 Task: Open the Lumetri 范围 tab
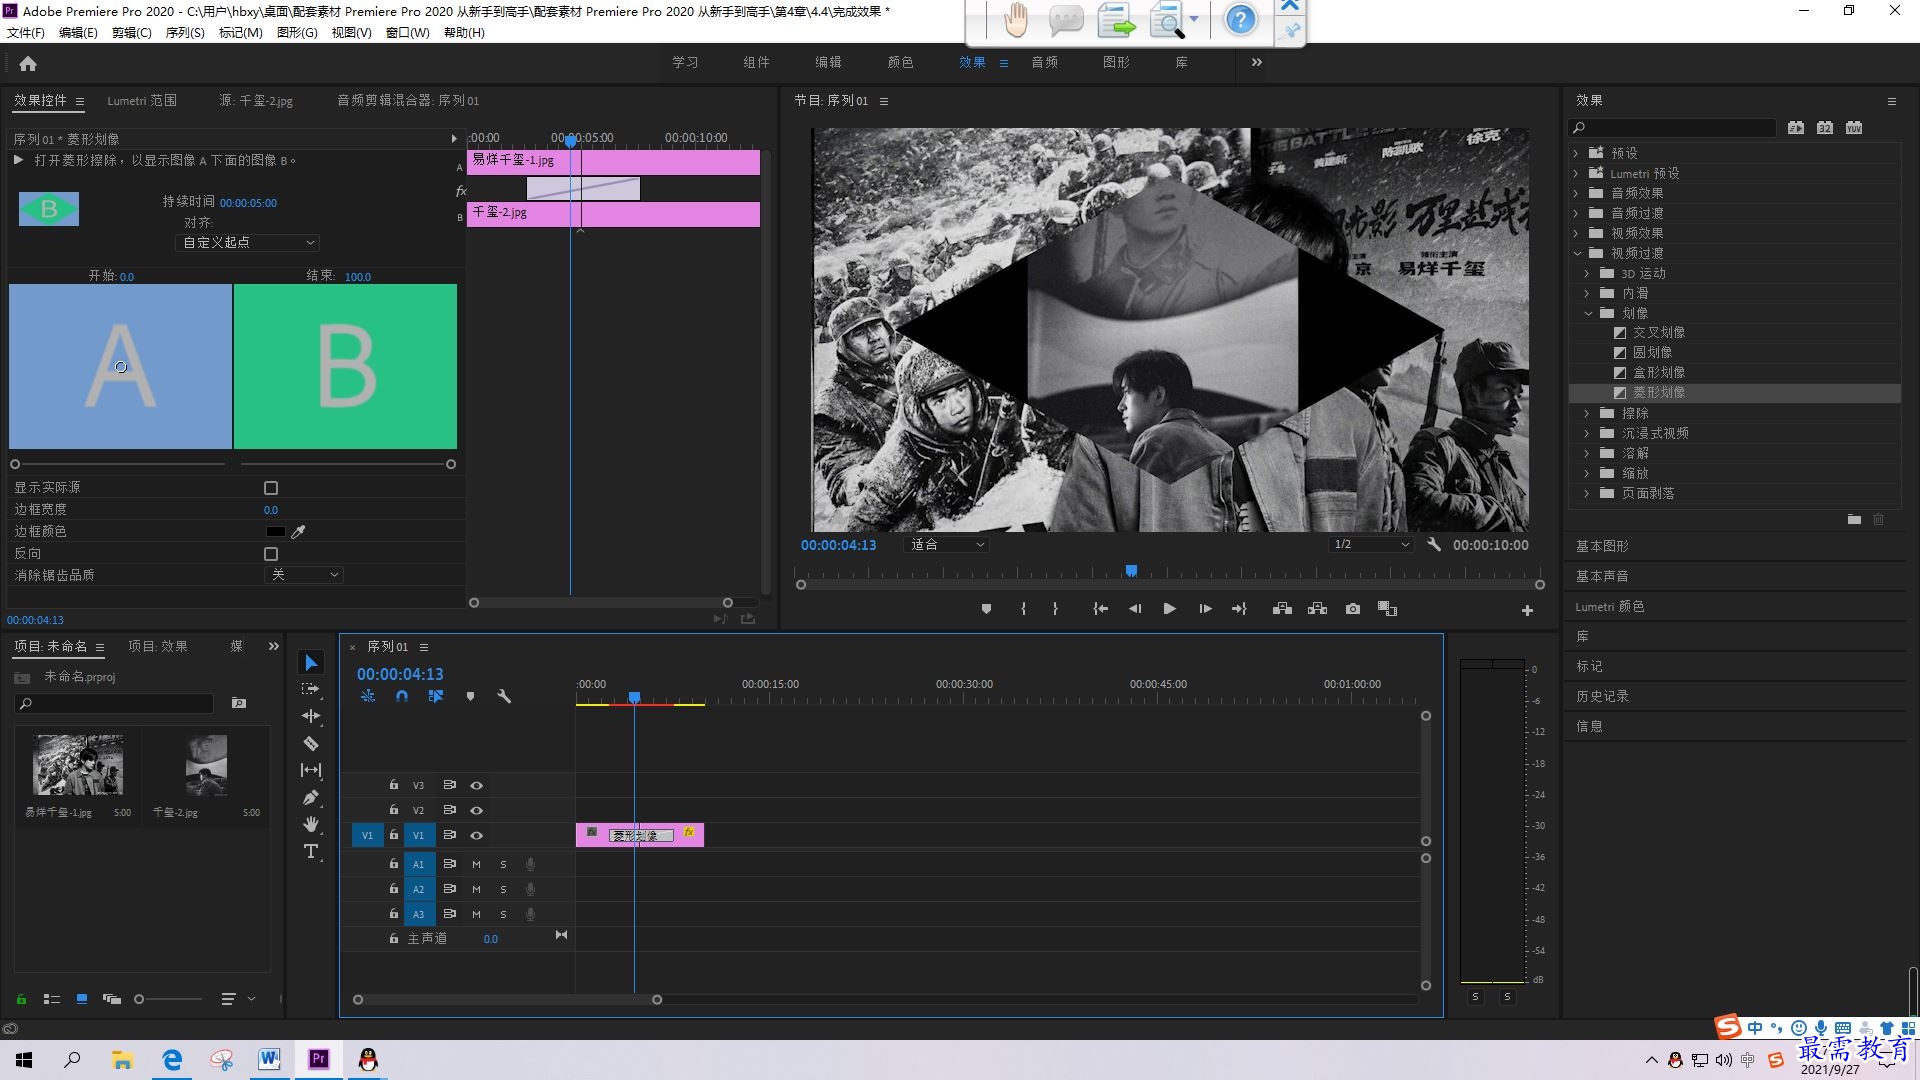click(x=142, y=101)
